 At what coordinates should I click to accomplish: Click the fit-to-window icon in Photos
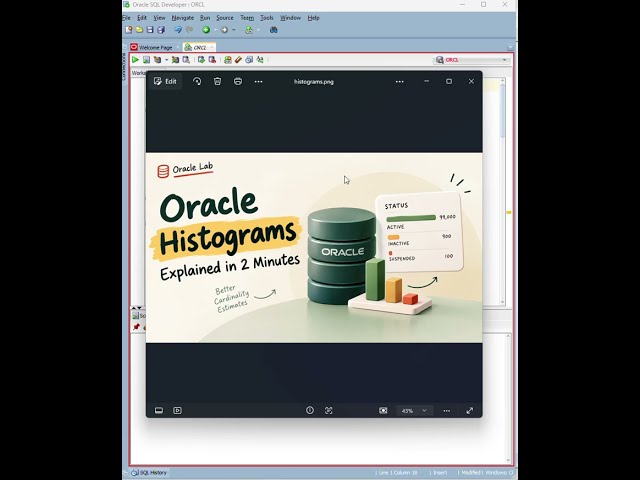coord(383,411)
